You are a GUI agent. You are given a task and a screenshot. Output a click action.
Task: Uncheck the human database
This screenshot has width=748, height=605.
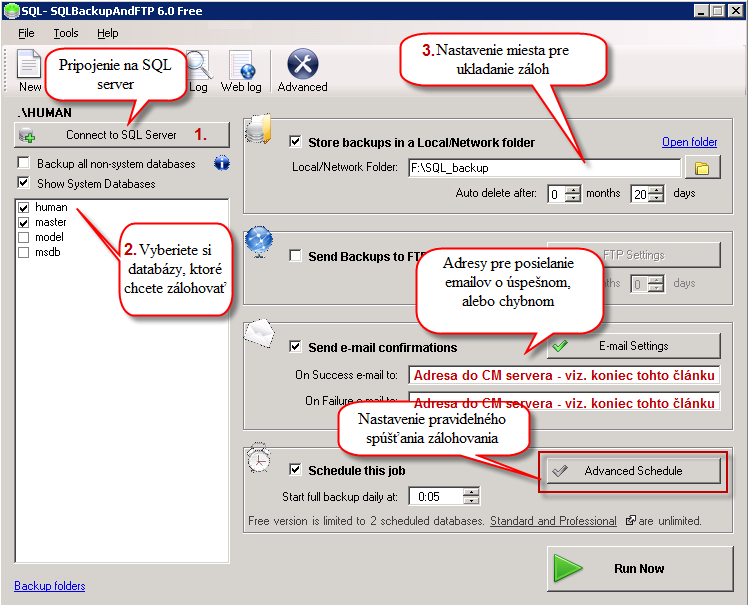23,208
